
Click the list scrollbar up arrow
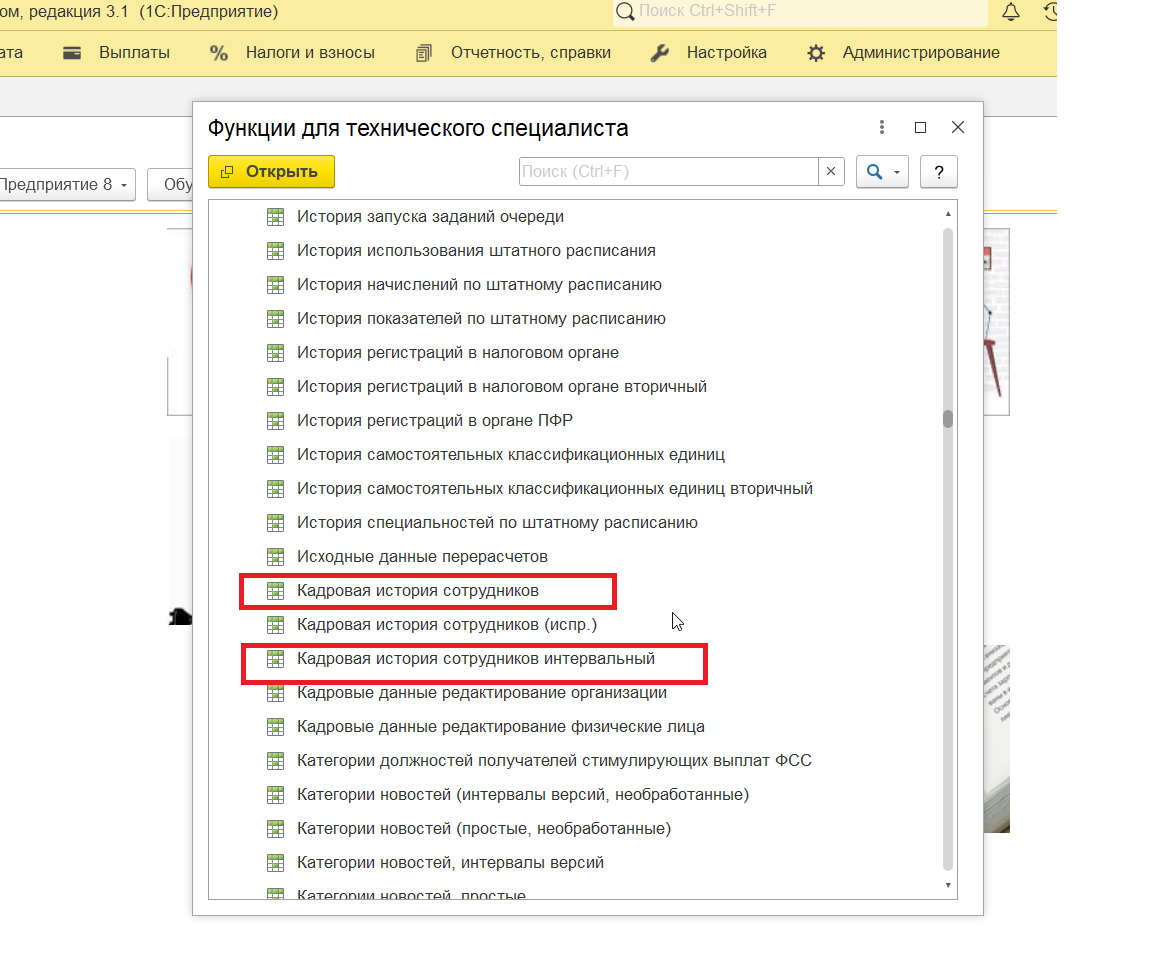948,214
